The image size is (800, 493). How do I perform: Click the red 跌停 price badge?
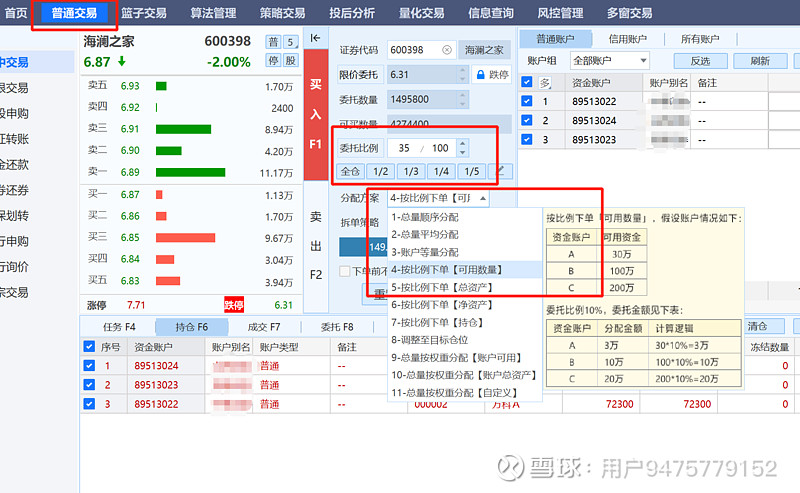pyautogui.click(x=234, y=305)
